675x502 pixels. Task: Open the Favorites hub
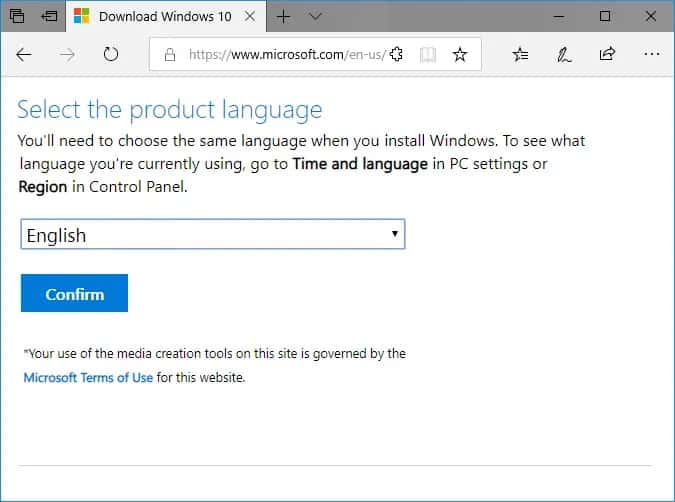coord(520,54)
